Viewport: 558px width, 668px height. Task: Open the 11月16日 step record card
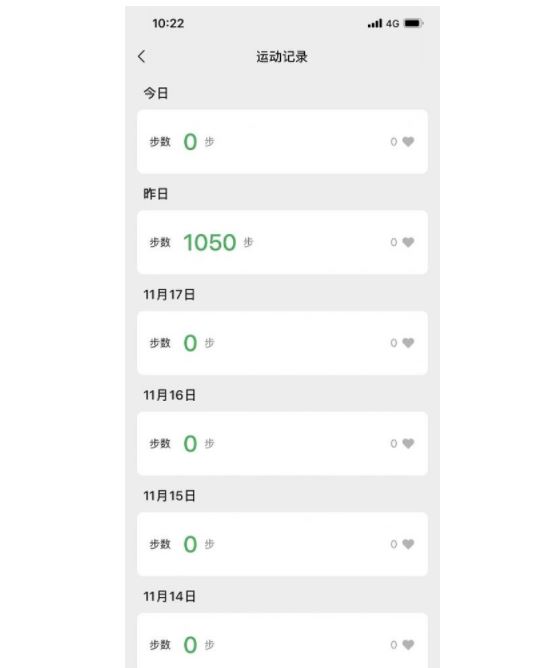pyautogui.click(x=282, y=443)
